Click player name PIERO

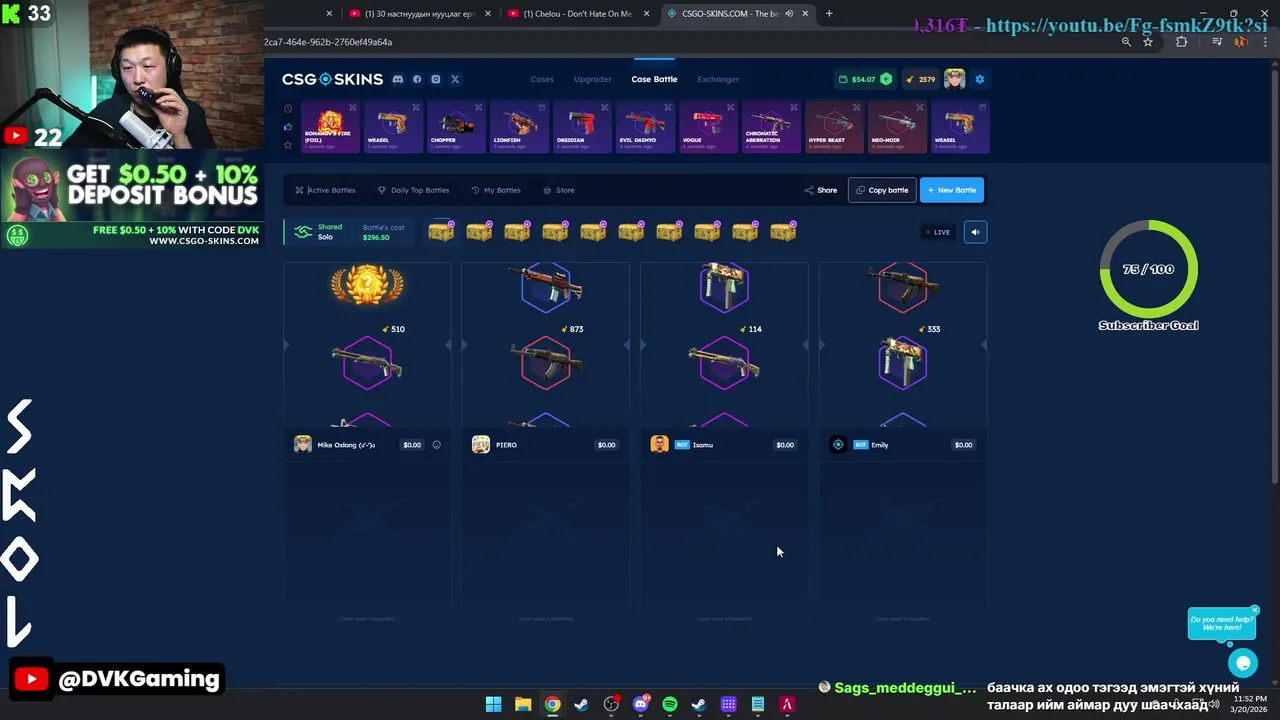click(506, 445)
